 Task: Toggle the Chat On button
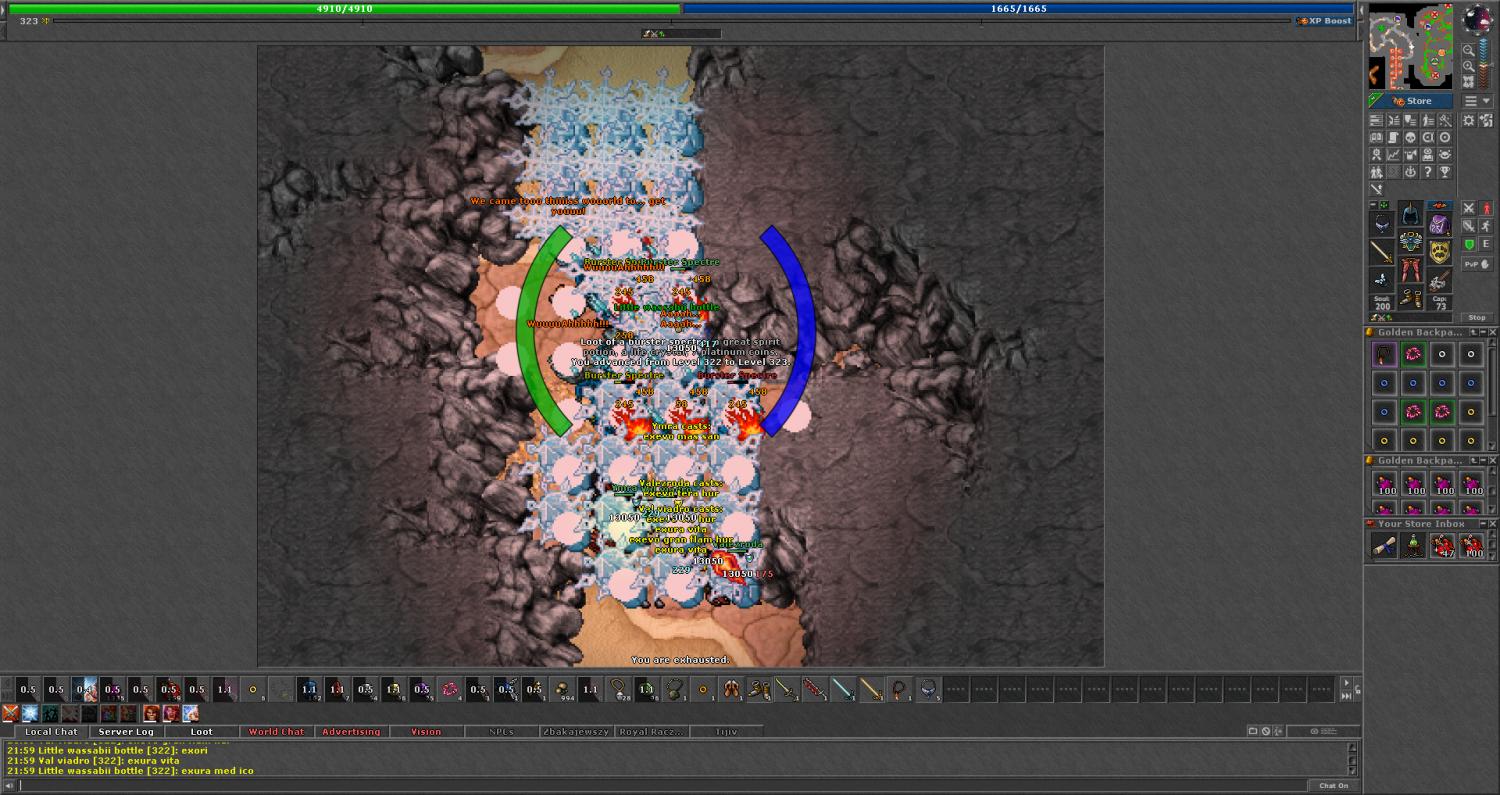1334,785
